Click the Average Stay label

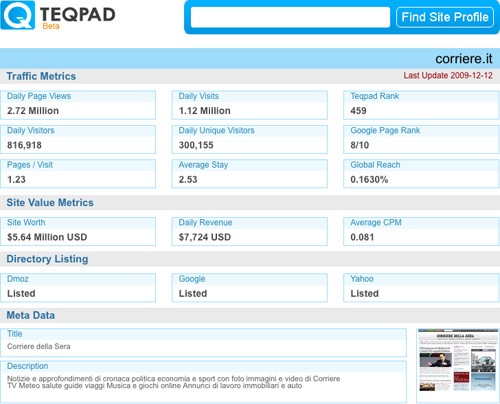coord(203,165)
